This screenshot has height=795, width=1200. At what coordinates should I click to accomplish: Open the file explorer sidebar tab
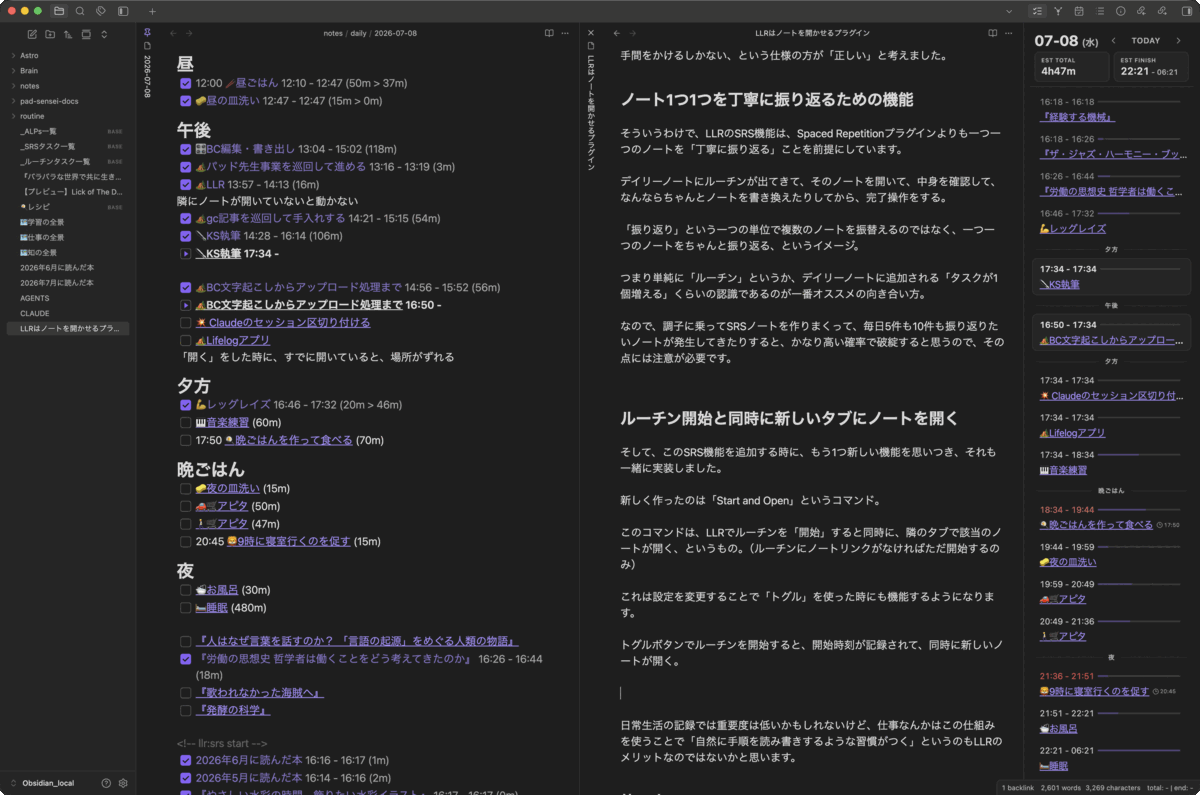(x=59, y=11)
